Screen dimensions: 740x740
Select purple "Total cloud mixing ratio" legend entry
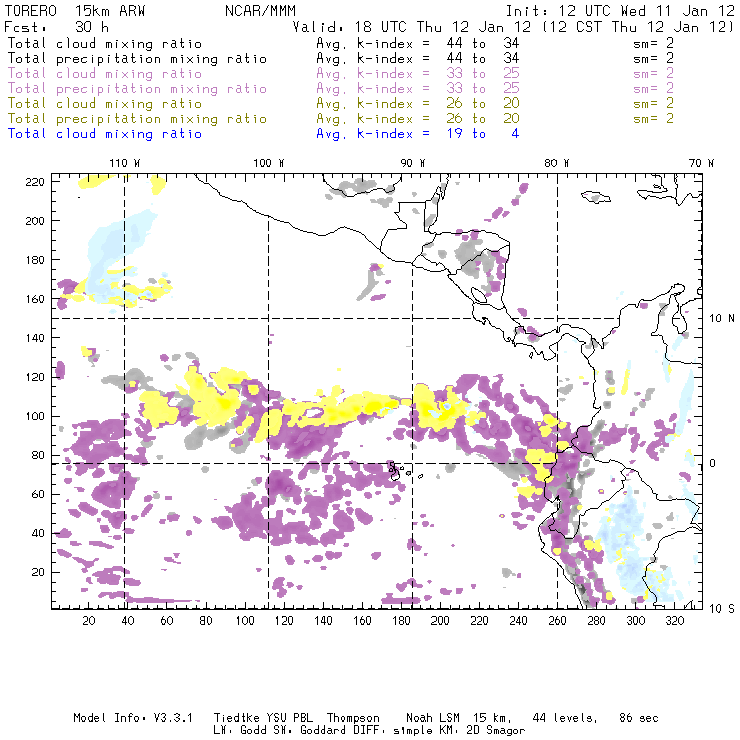click(105, 74)
